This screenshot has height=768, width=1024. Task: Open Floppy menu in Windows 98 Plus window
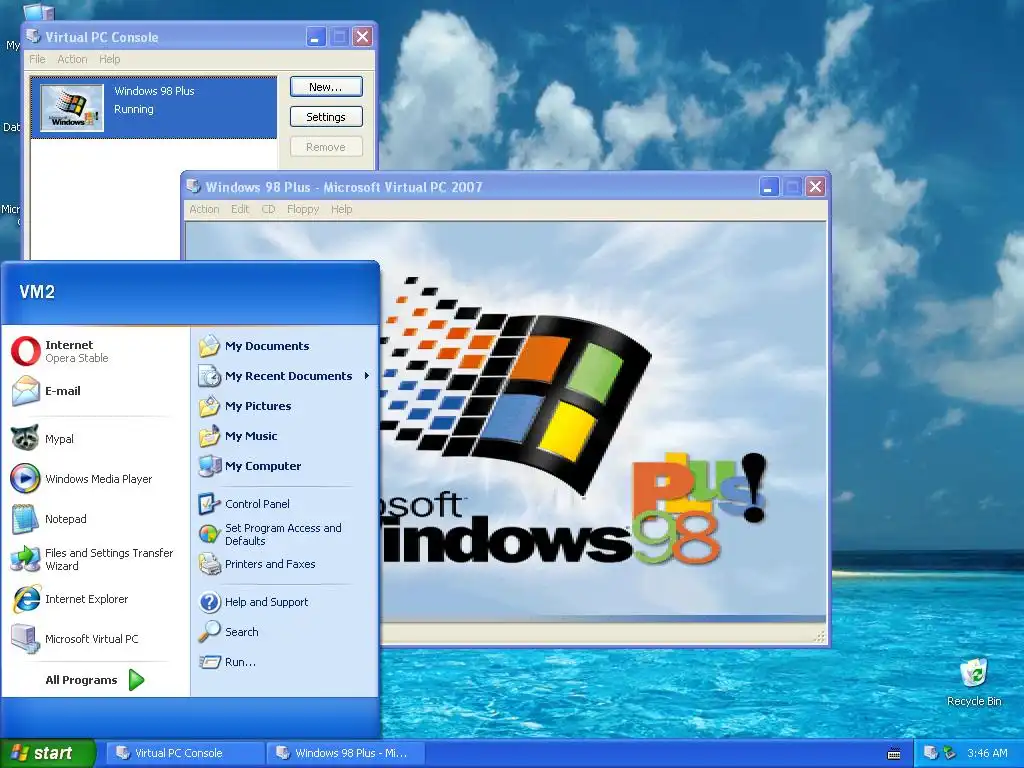pyautogui.click(x=303, y=209)
